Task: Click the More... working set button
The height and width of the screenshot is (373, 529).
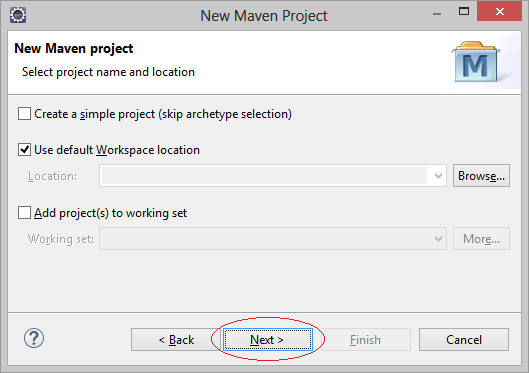Action: pyautogui.click(x=481, y=239)
